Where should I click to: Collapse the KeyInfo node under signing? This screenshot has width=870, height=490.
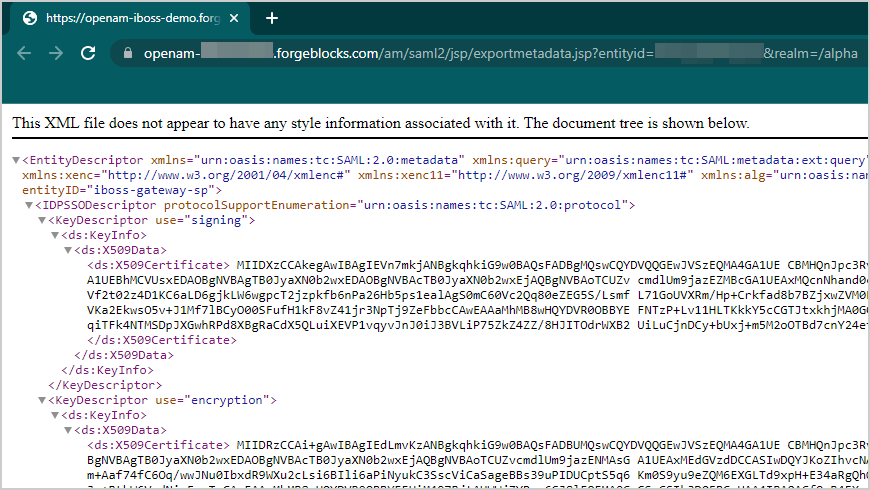[55, 235]
